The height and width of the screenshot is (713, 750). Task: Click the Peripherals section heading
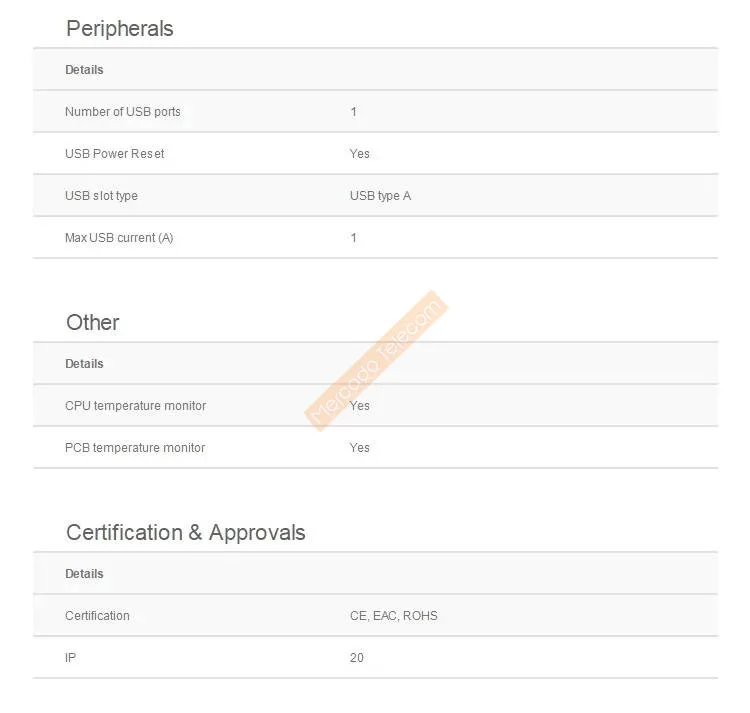coord(119,29)
